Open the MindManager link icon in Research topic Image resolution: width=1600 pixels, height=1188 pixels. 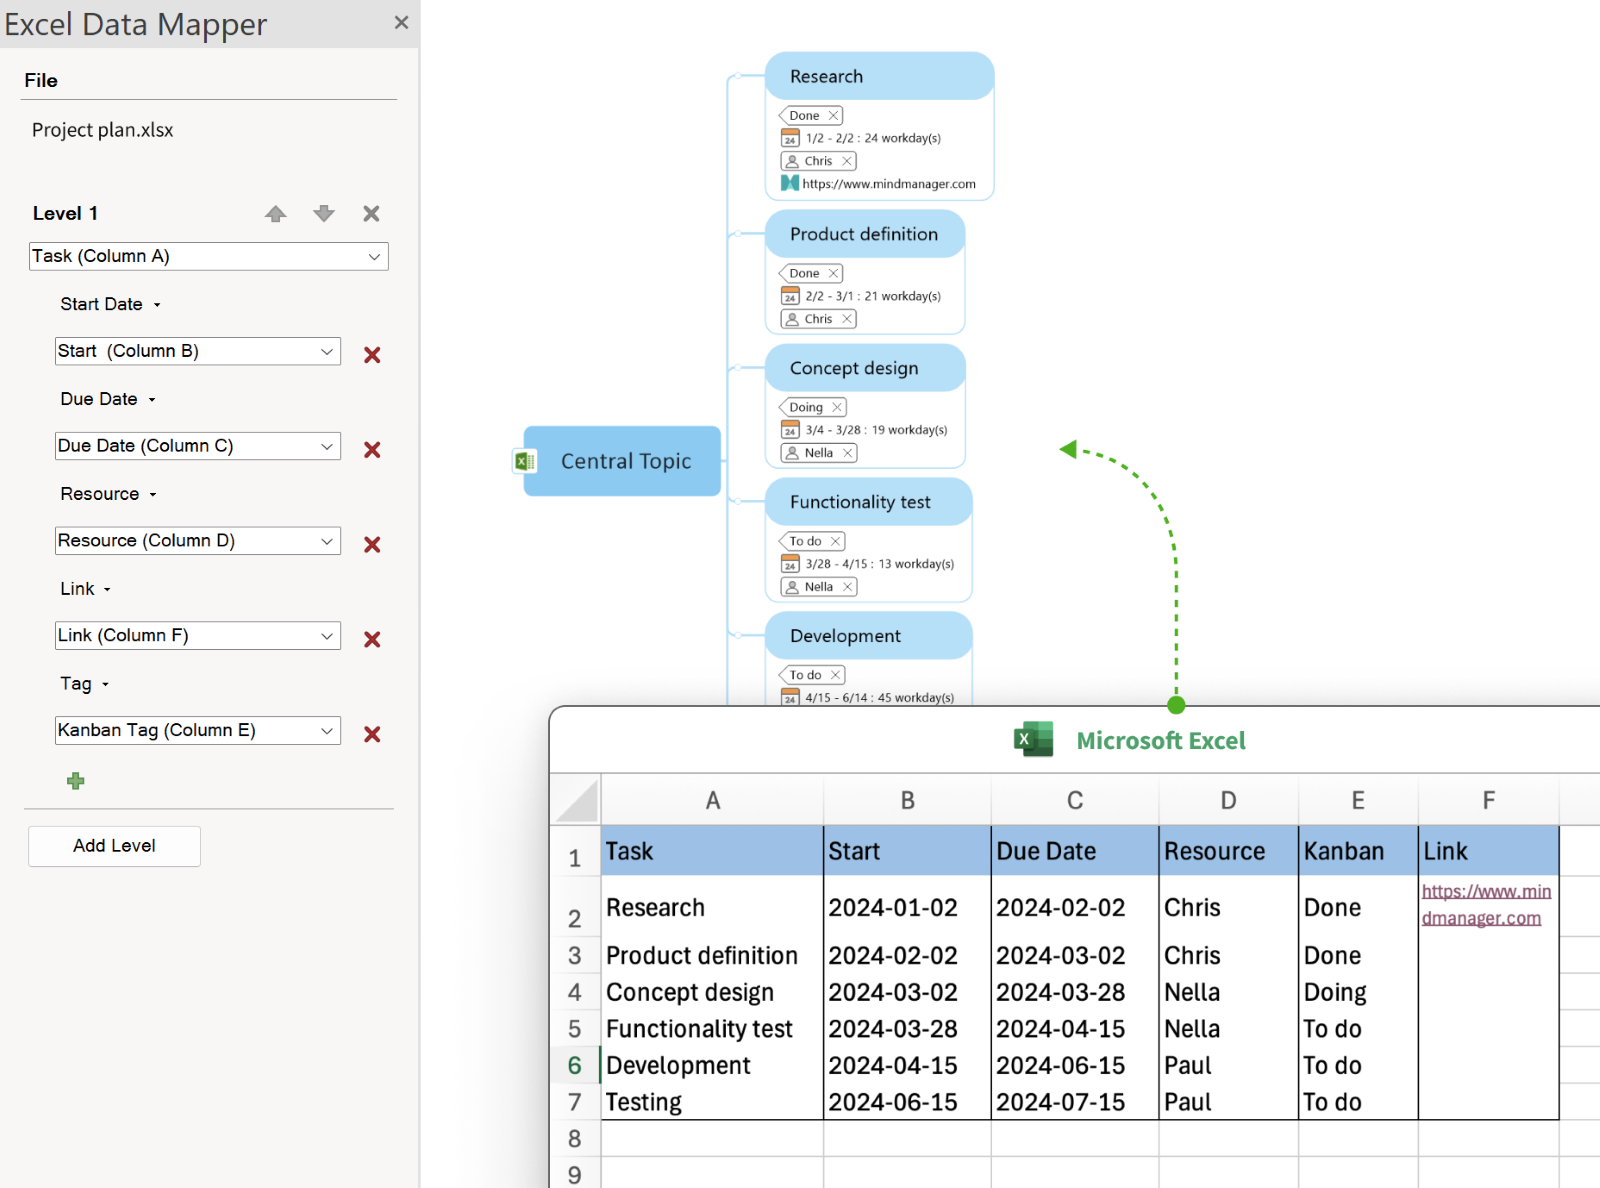(790, 183)
